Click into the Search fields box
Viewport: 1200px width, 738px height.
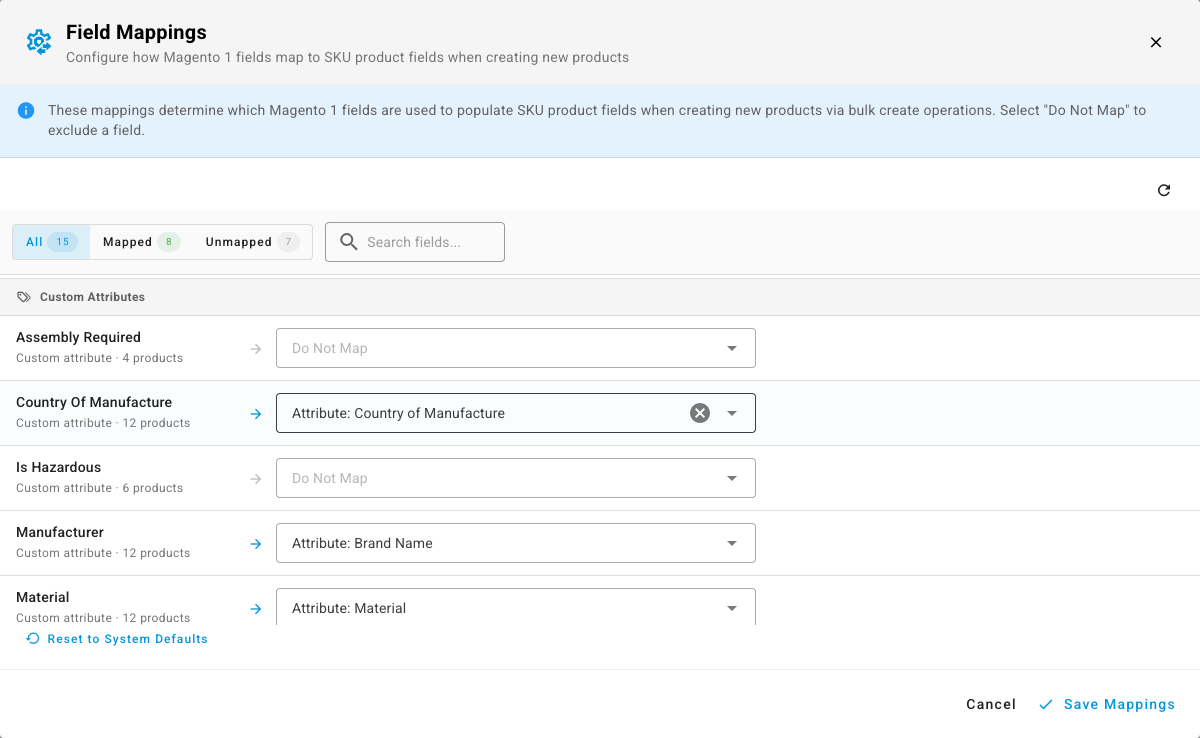415,242
